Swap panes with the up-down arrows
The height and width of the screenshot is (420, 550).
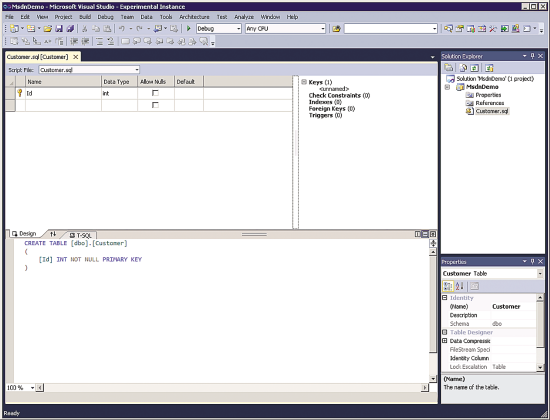(53, 234)
